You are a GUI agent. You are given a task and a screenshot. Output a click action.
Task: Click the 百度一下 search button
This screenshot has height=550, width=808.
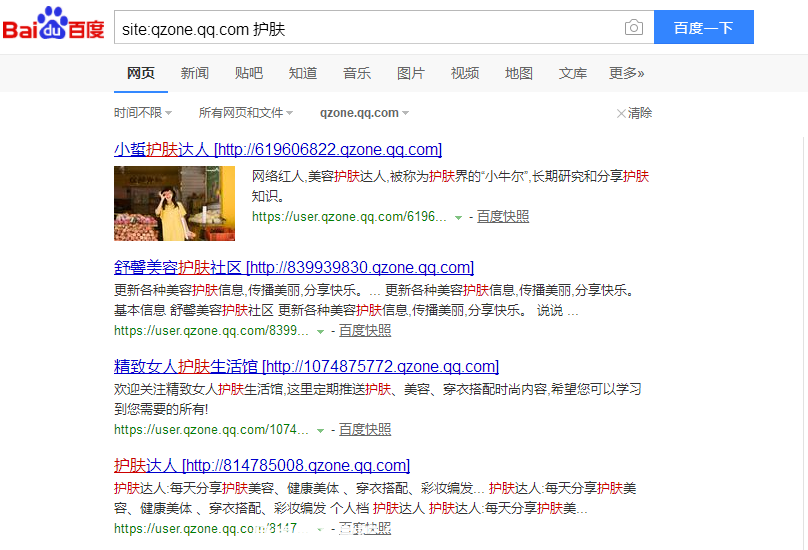point(703,27)
